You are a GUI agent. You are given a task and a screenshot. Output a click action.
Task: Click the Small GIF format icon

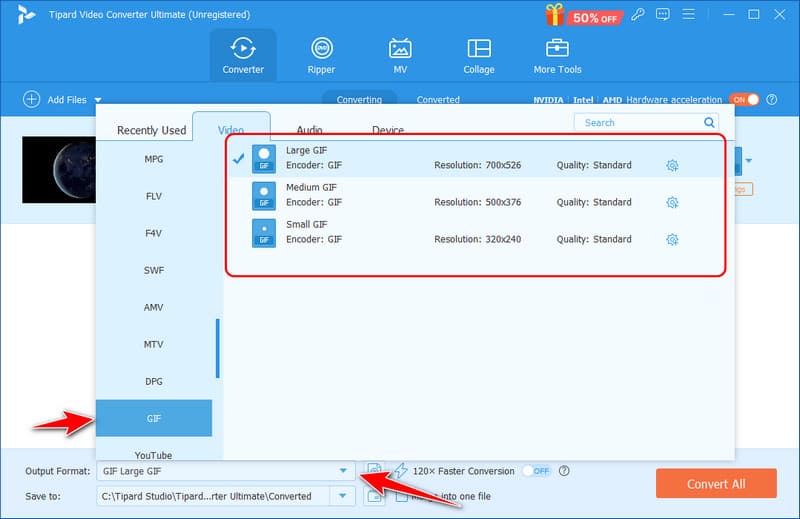(x=264, y=233)
